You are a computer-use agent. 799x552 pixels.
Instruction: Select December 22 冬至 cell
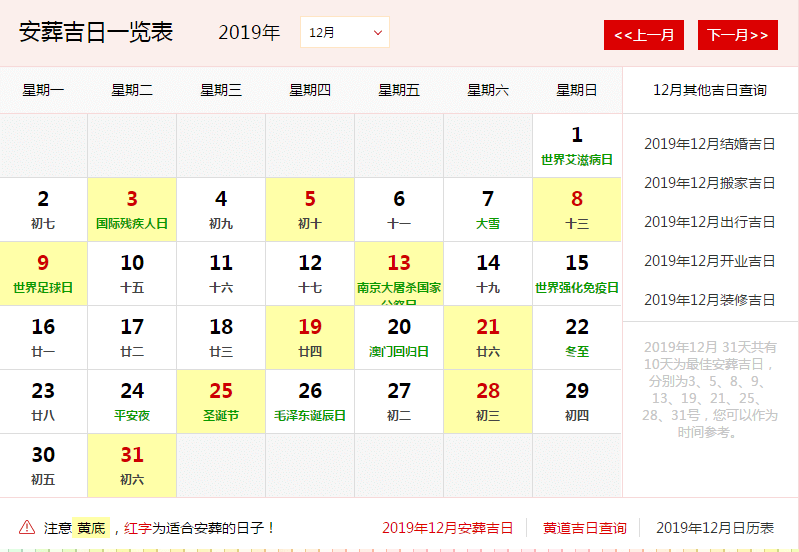[x=577, y=338]
